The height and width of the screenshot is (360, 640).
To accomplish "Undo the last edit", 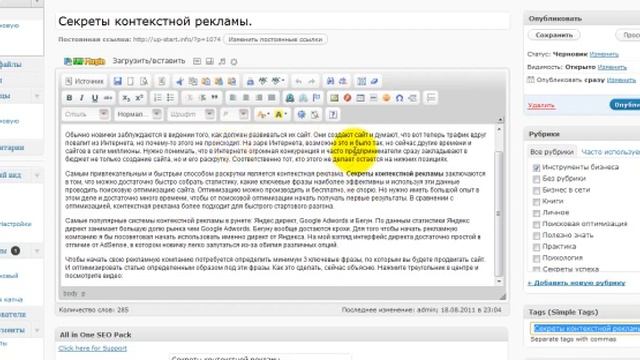I will (x=298, y=81).
